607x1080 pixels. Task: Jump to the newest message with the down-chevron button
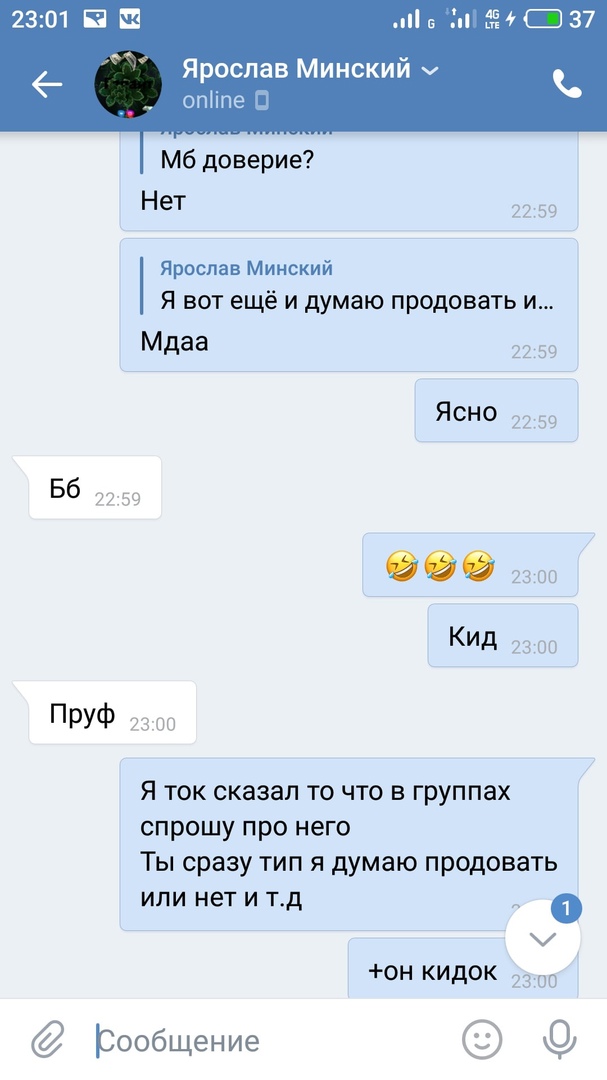tap(543, 939)
